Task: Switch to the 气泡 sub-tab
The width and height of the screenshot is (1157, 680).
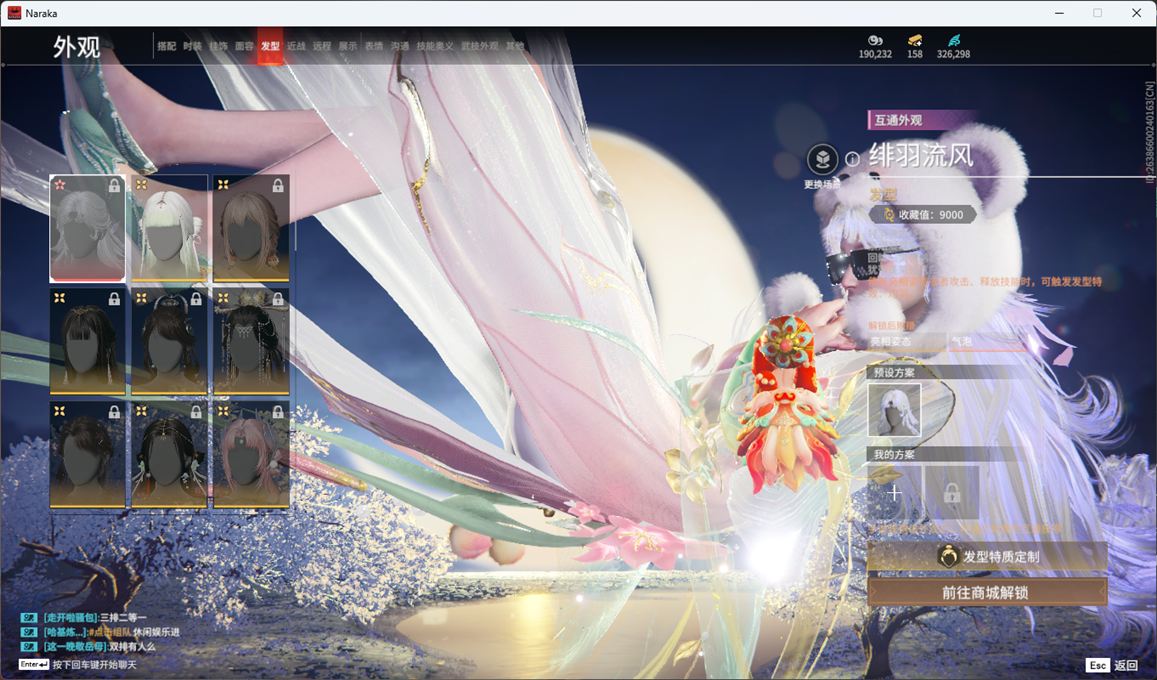Action: [986, 341]
